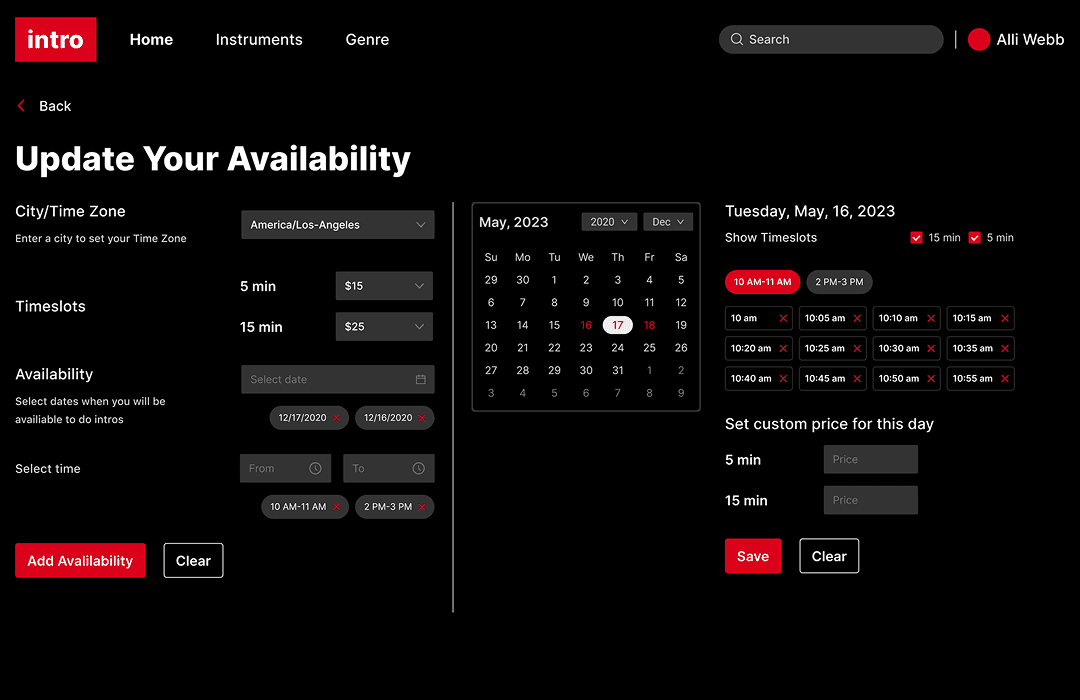Screen dimensions: 1080x700
Task: Open the 2020 year dropdown
Action: [608, 221]
